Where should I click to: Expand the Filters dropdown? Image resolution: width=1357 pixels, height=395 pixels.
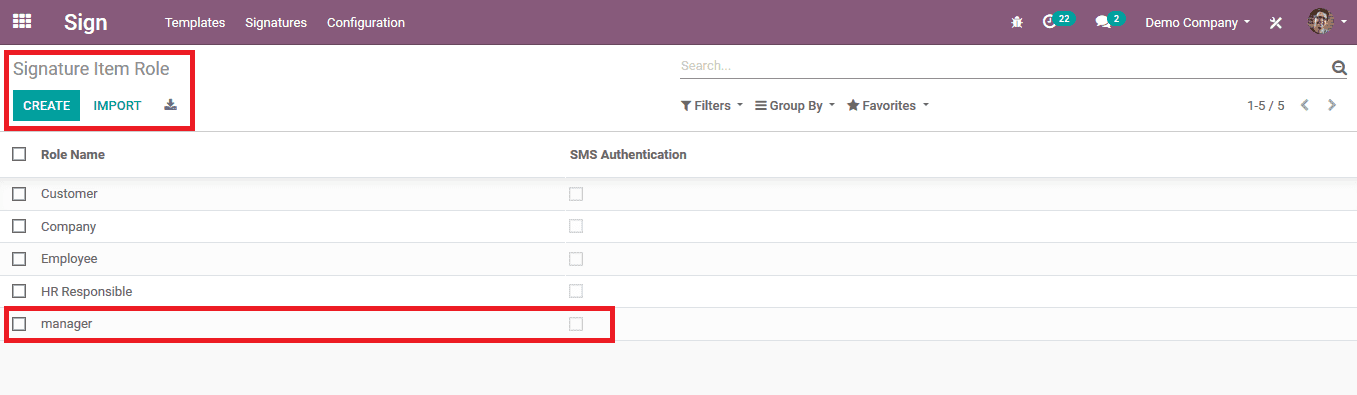coord(712,105)
